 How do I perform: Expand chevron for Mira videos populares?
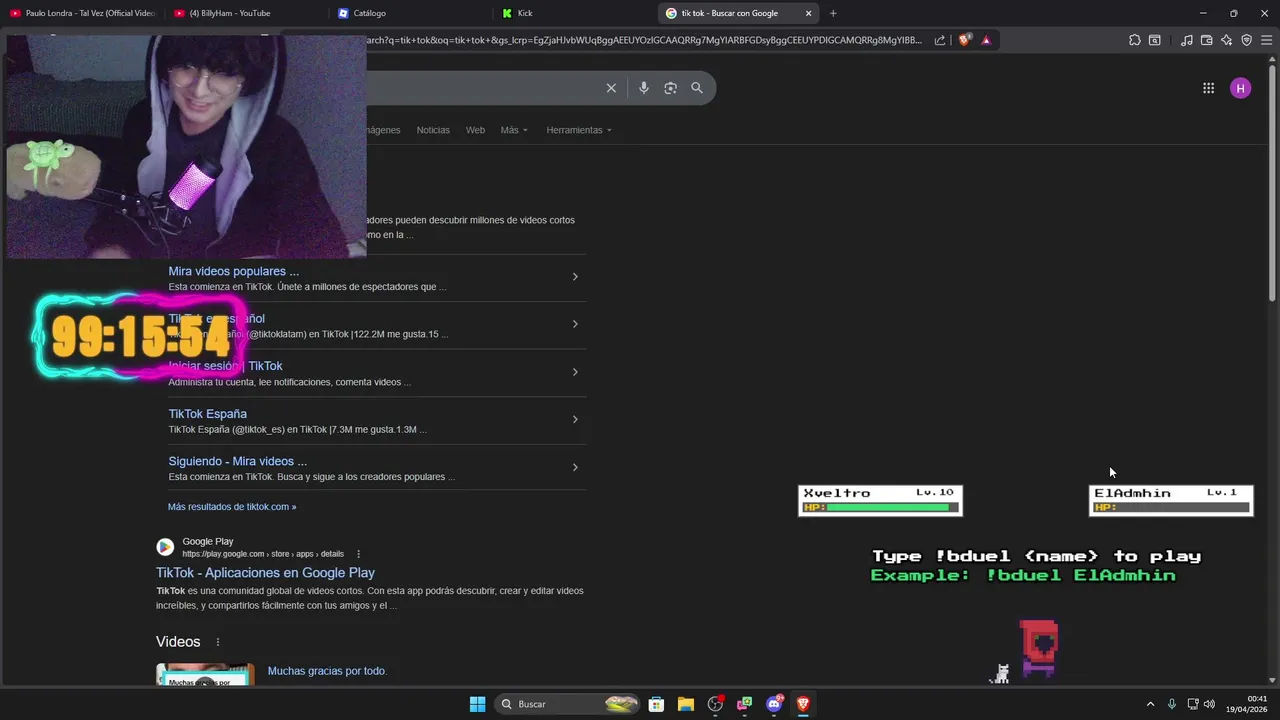[x=575, y=277]
